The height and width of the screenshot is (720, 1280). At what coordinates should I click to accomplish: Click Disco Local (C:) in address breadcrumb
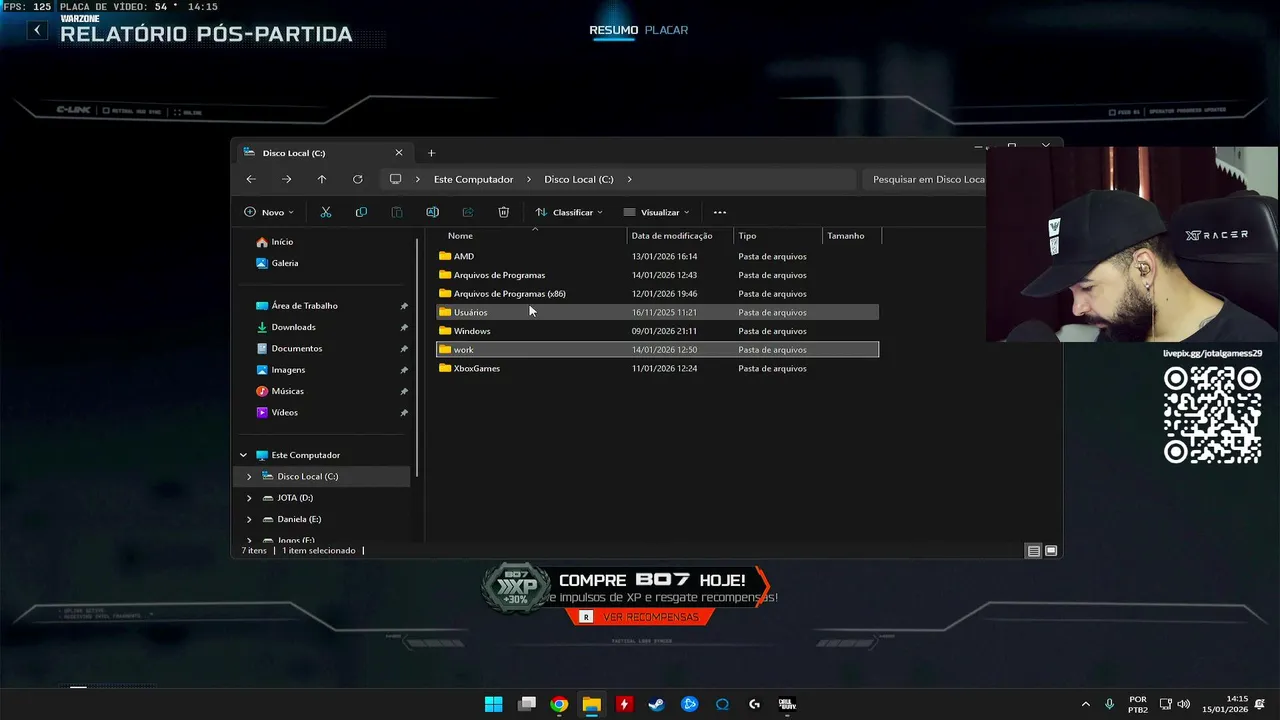coord(579,179)
